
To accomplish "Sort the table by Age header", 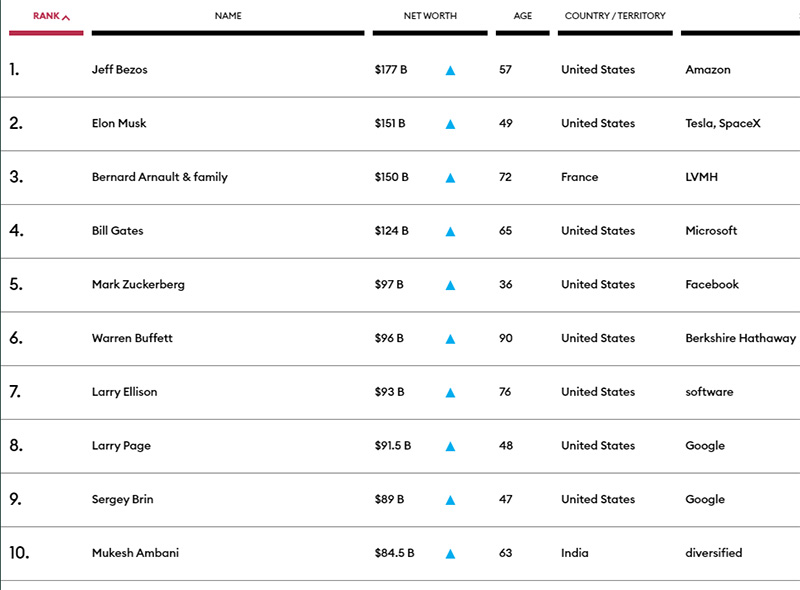I will (523, 16).
